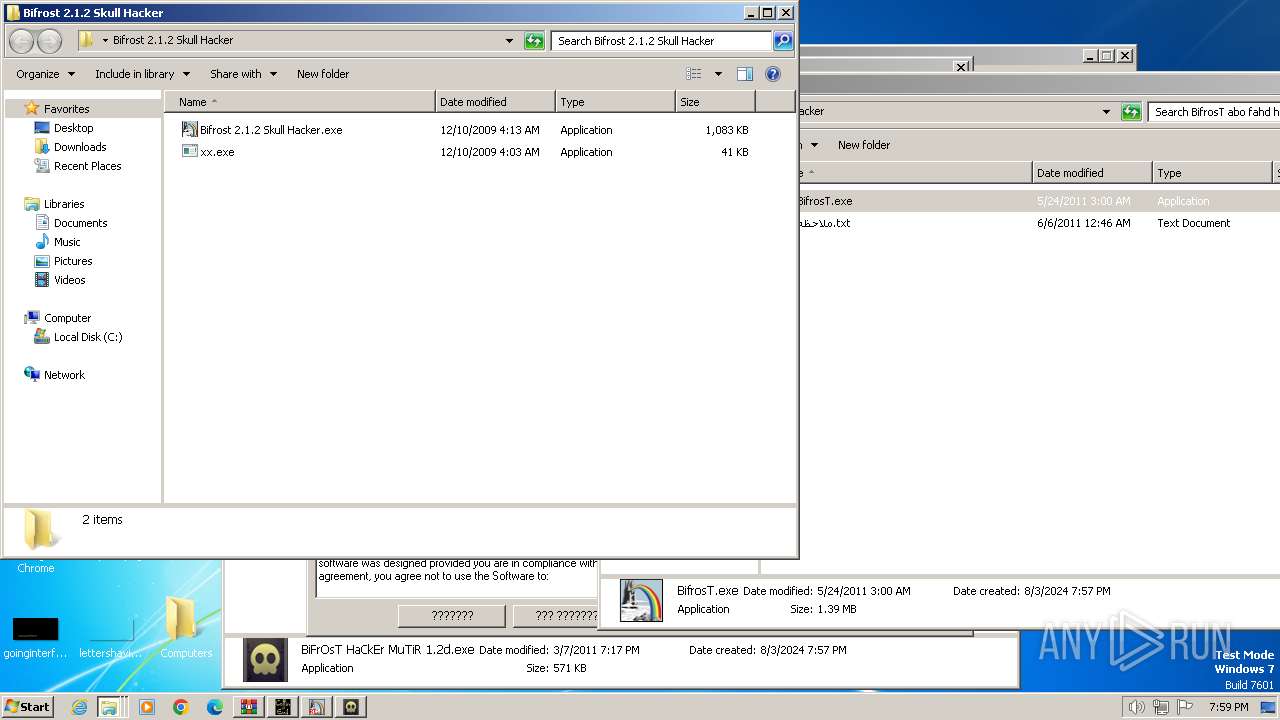Click the address bar path text

[x=173, y=41]
